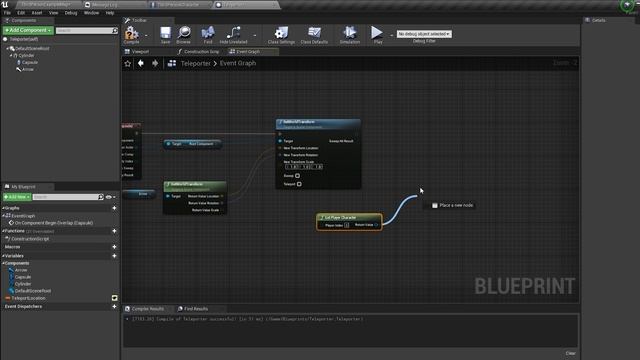Add a new graph with plus icon
640x360 pixels.
coord(114,208)
